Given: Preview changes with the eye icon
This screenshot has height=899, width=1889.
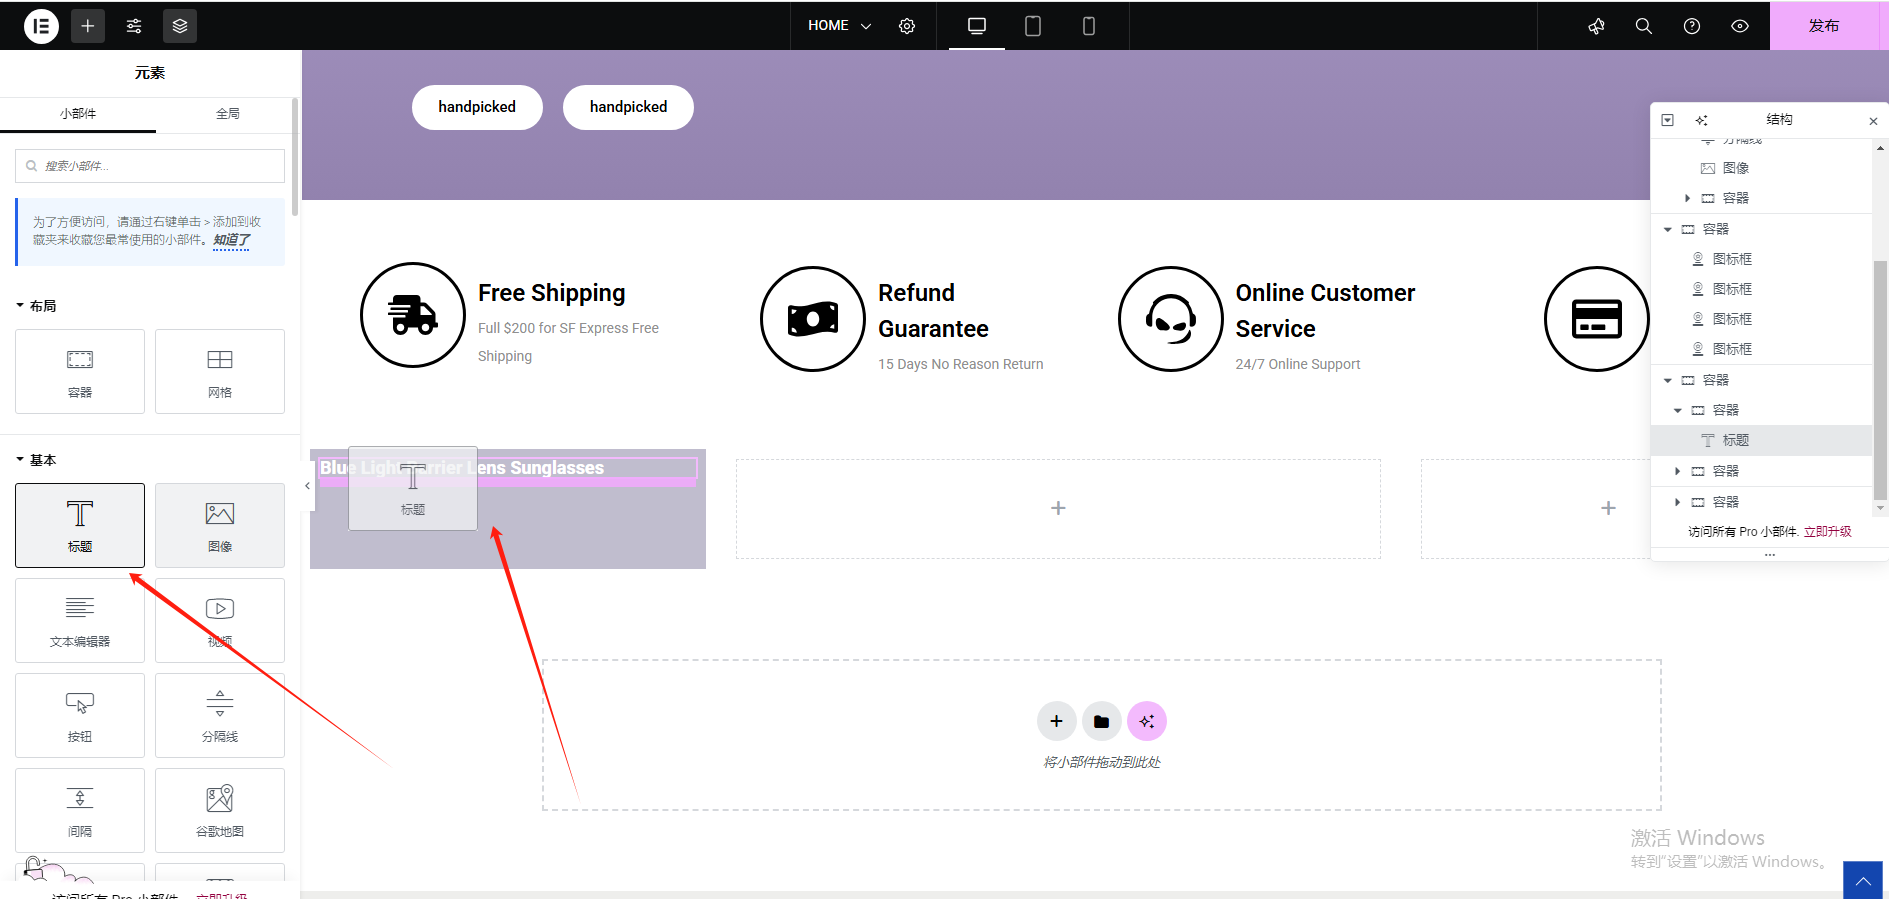Looking at the screenshot, I should [1740, 26].
